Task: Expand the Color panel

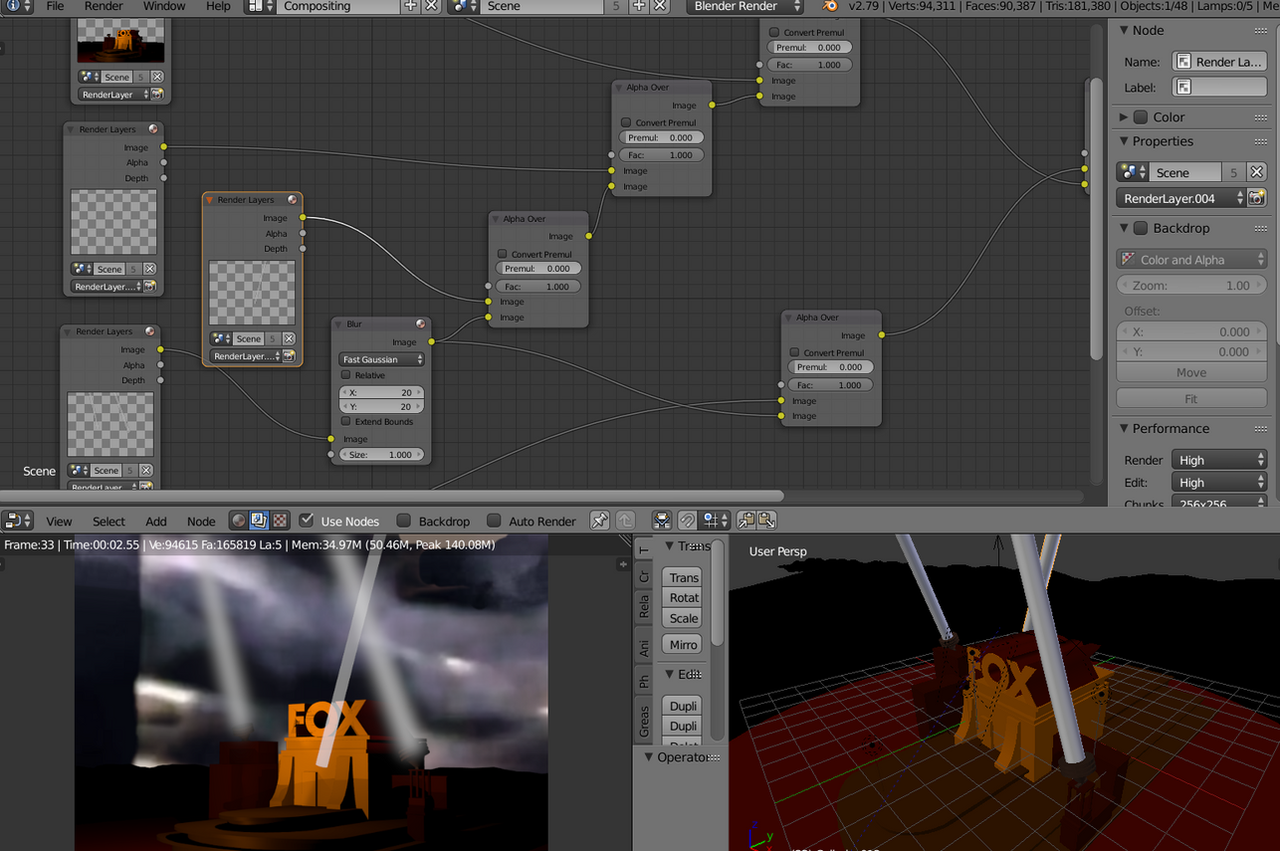Action: 1124,117
